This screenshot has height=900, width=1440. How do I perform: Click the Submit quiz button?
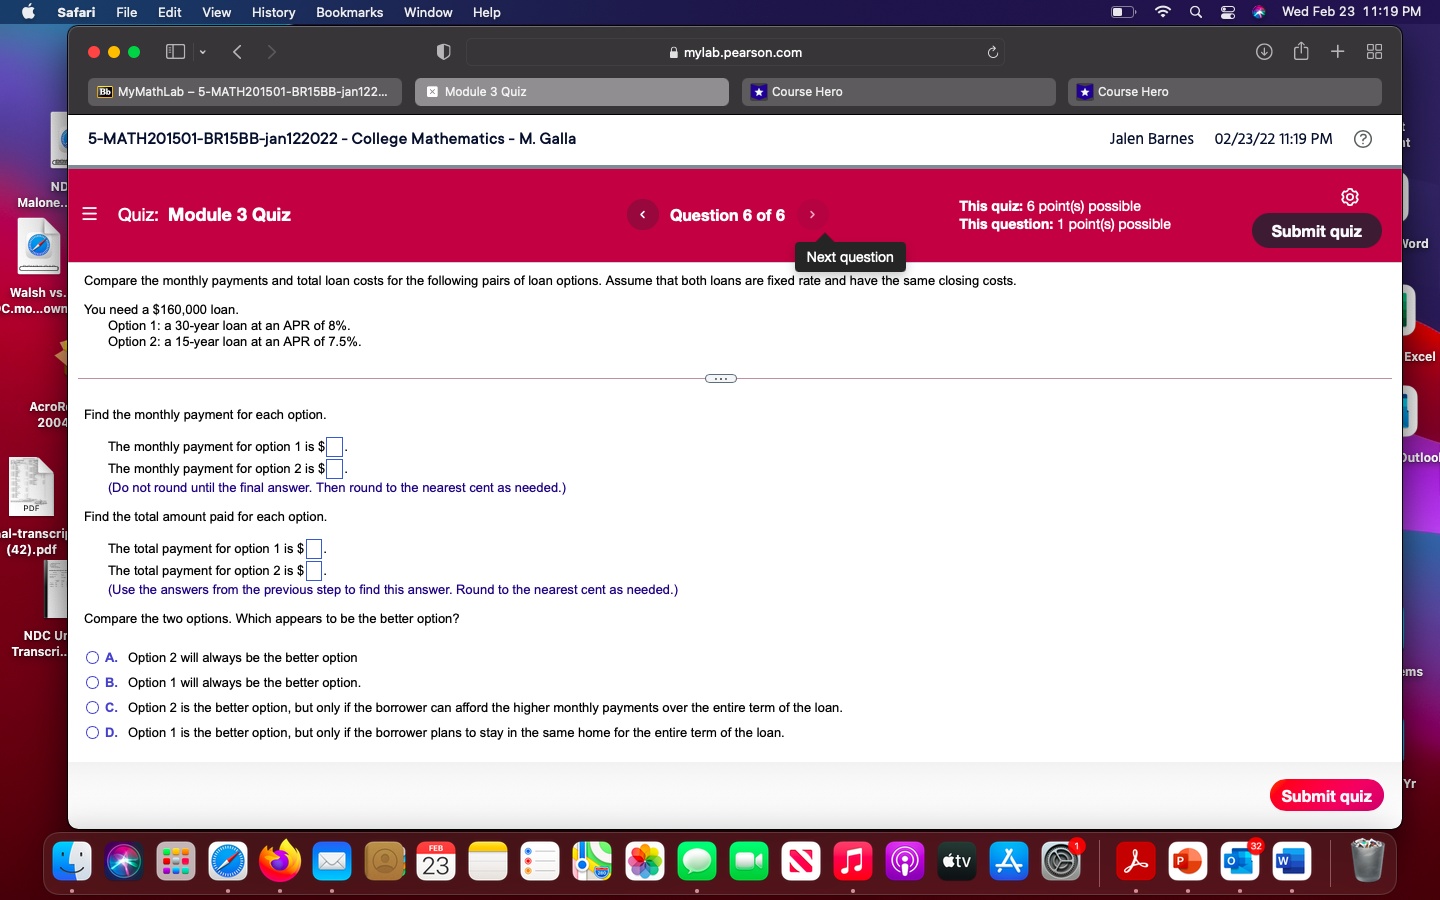tap(1316, 231)
